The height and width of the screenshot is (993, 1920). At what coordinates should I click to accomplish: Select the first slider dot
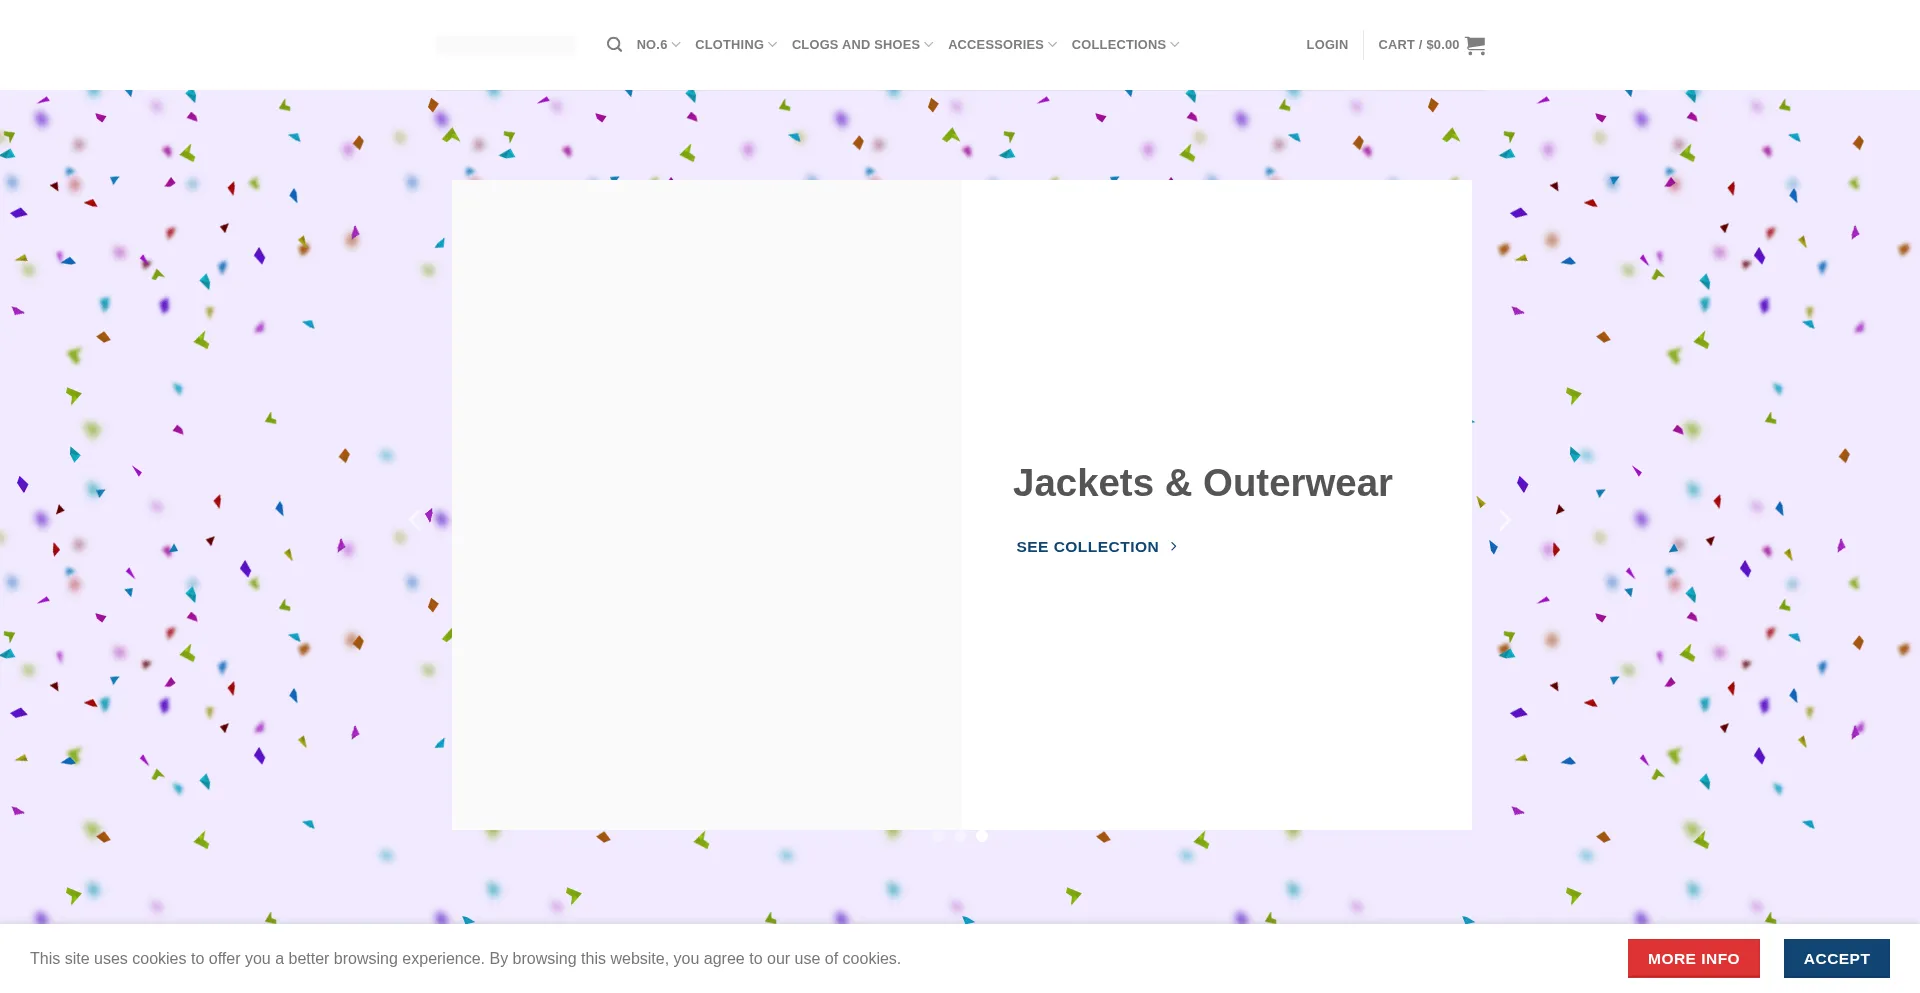938,836
